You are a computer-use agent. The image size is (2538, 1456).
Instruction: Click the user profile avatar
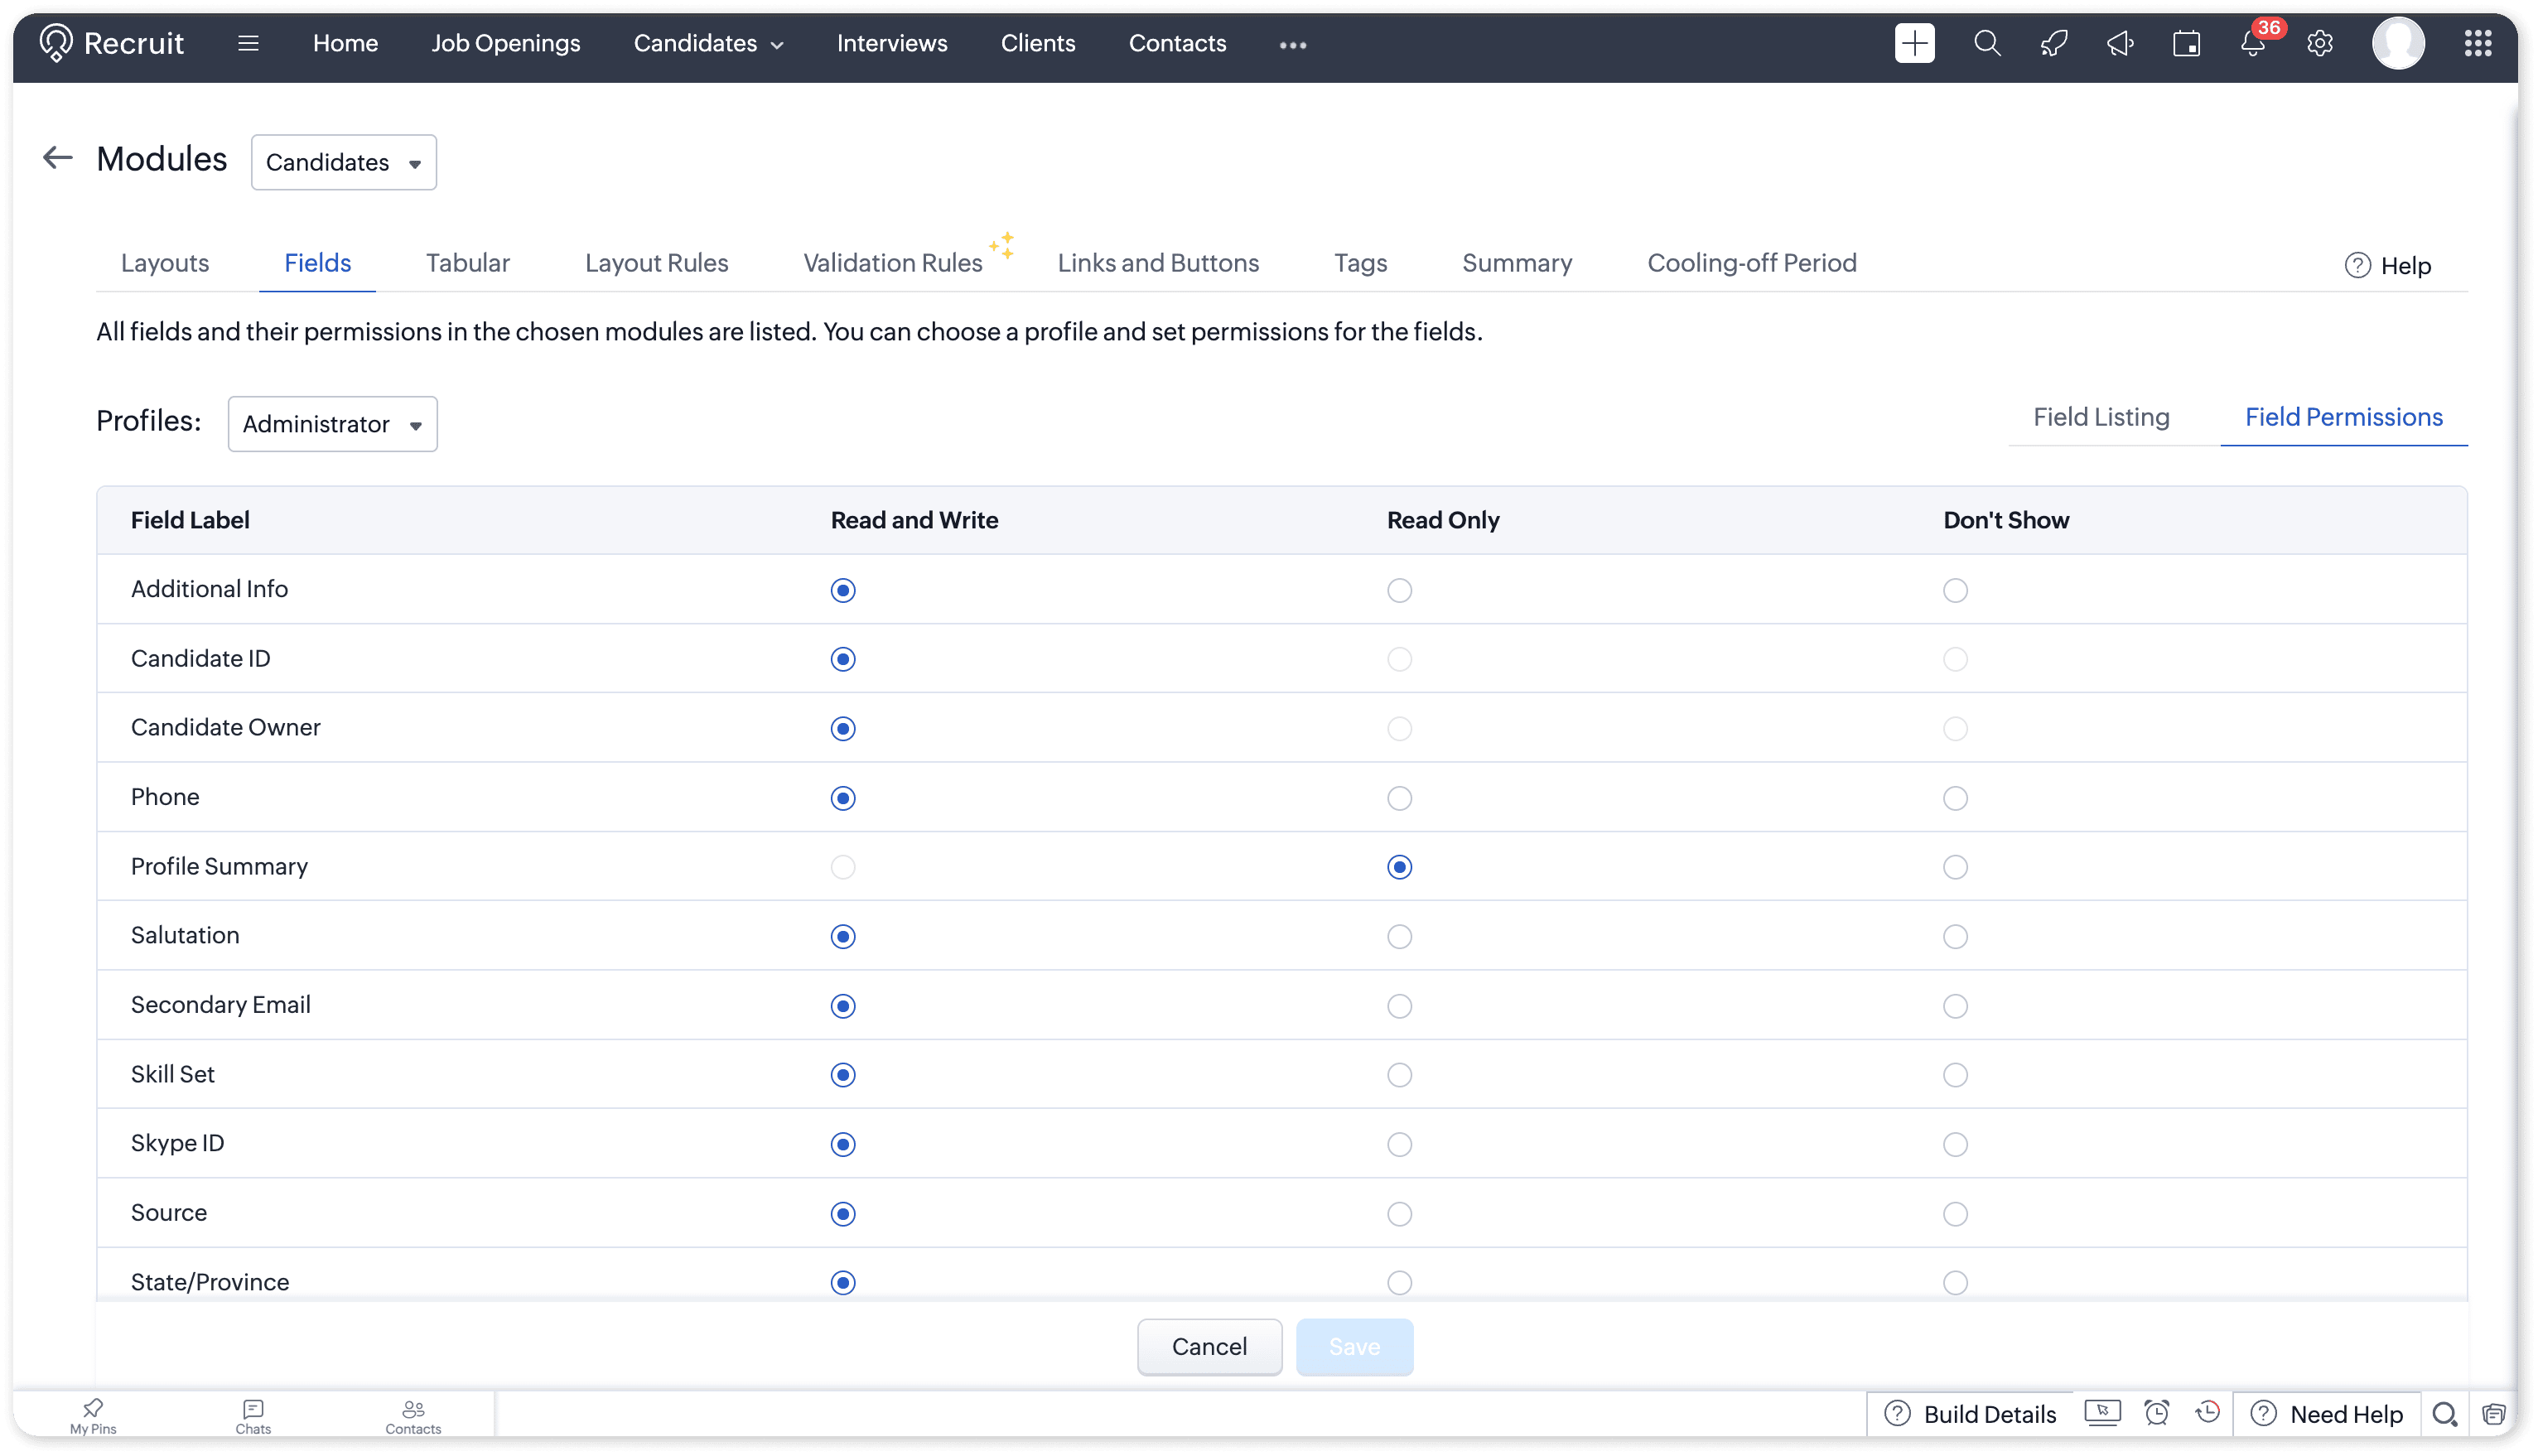click(2398, 44)
